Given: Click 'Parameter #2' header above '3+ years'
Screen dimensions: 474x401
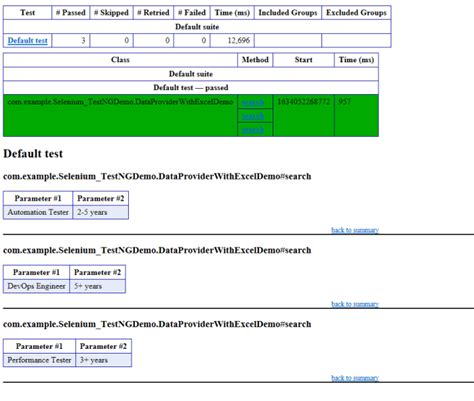Looking at the screenshot, I should pyautogui.click(x=104, y=346).
